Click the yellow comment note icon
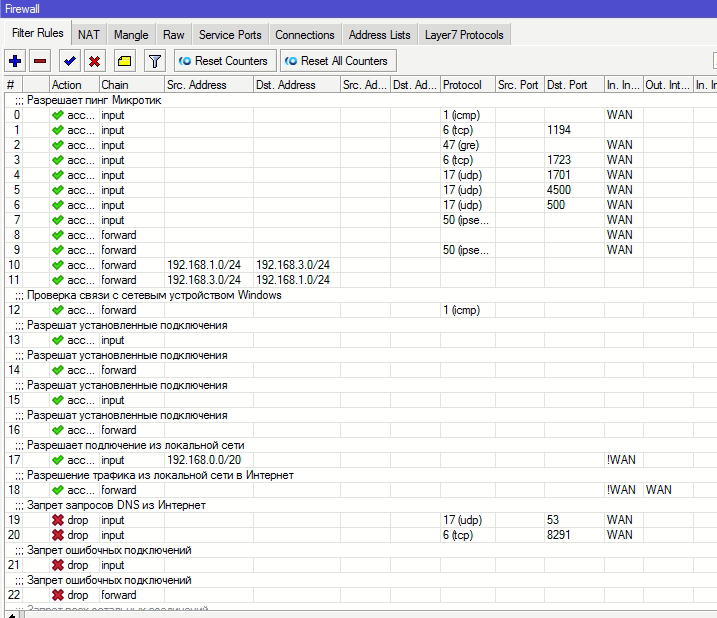Viewport: 717px width, 618px height. click(124, 61)
